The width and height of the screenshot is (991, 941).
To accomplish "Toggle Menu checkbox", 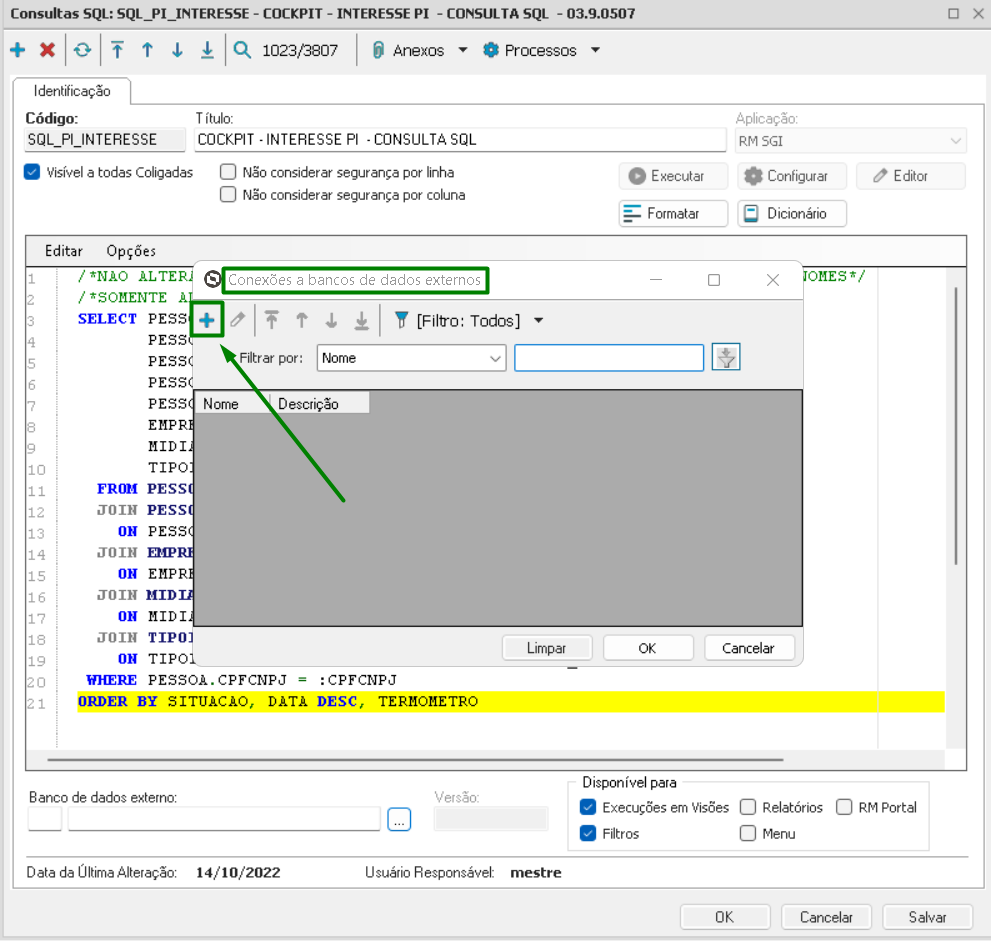I will 748,834.
